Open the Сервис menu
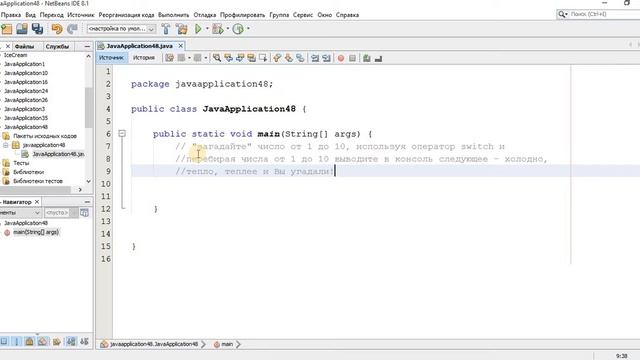This screenshot has width=640, height=360. click(303, 15)
